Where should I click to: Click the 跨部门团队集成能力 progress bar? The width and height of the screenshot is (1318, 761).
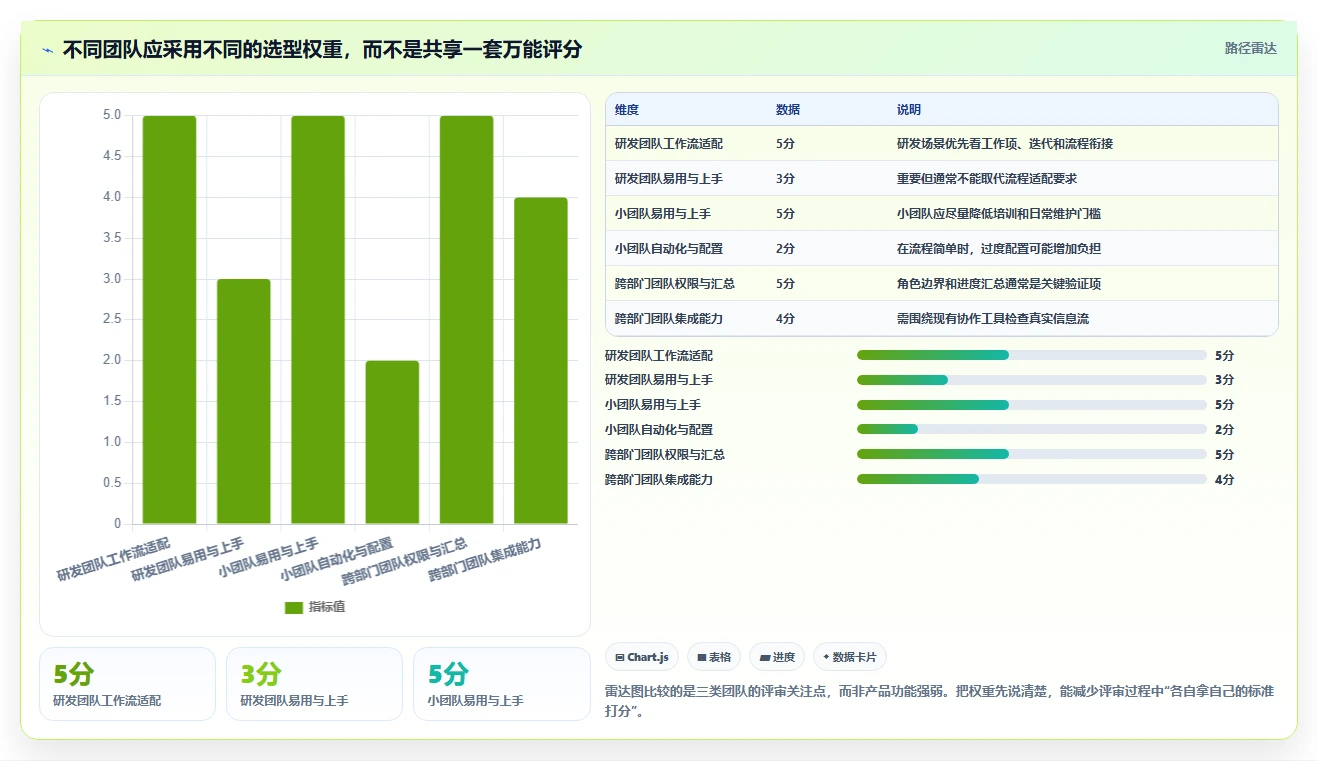pos(1032,480)
